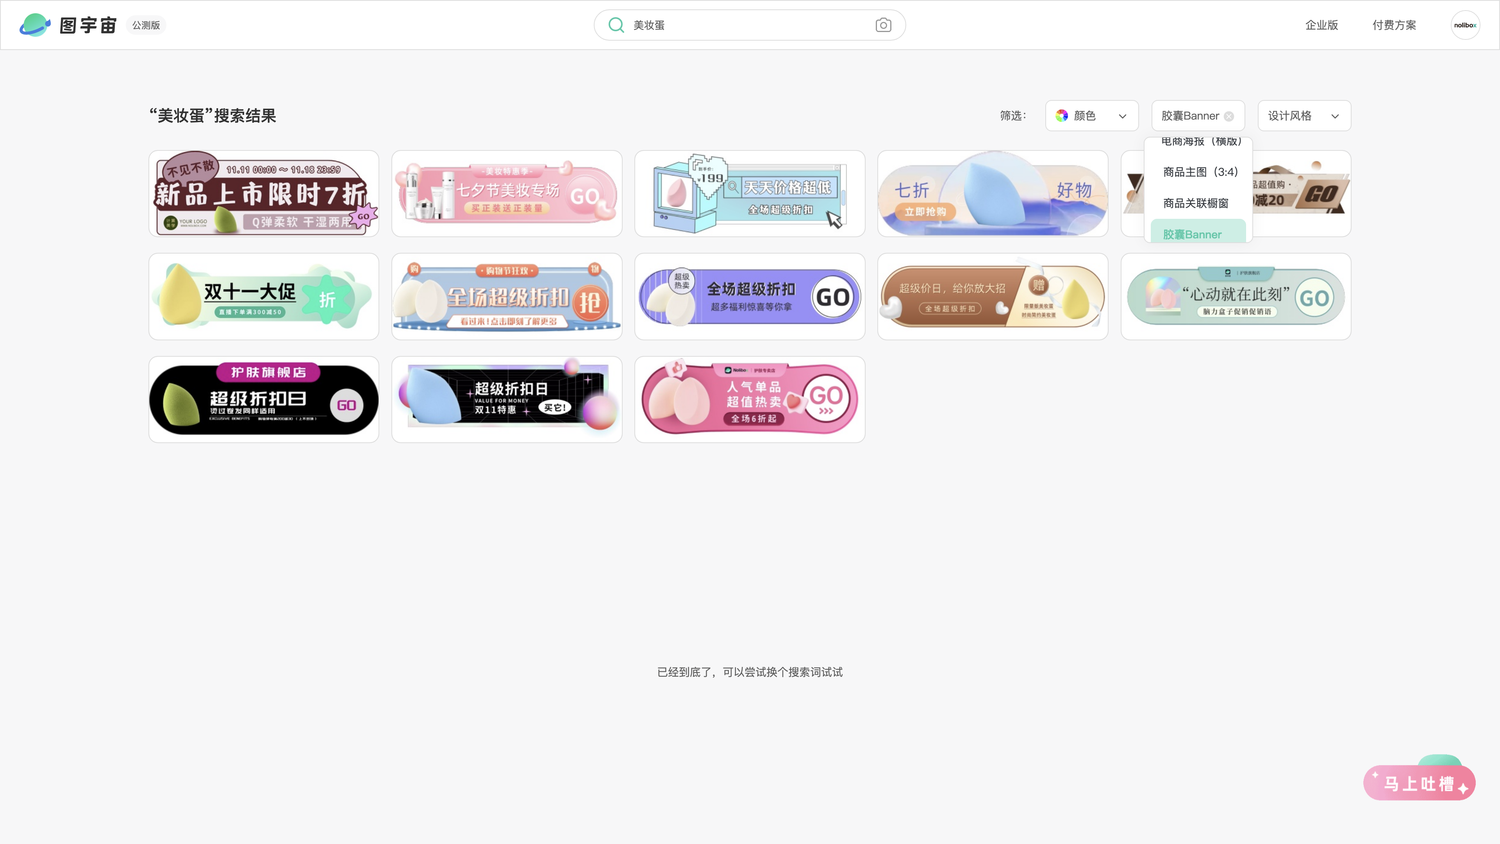Click the 公测版 badge
1500x844 pixels.
(146, 25)
